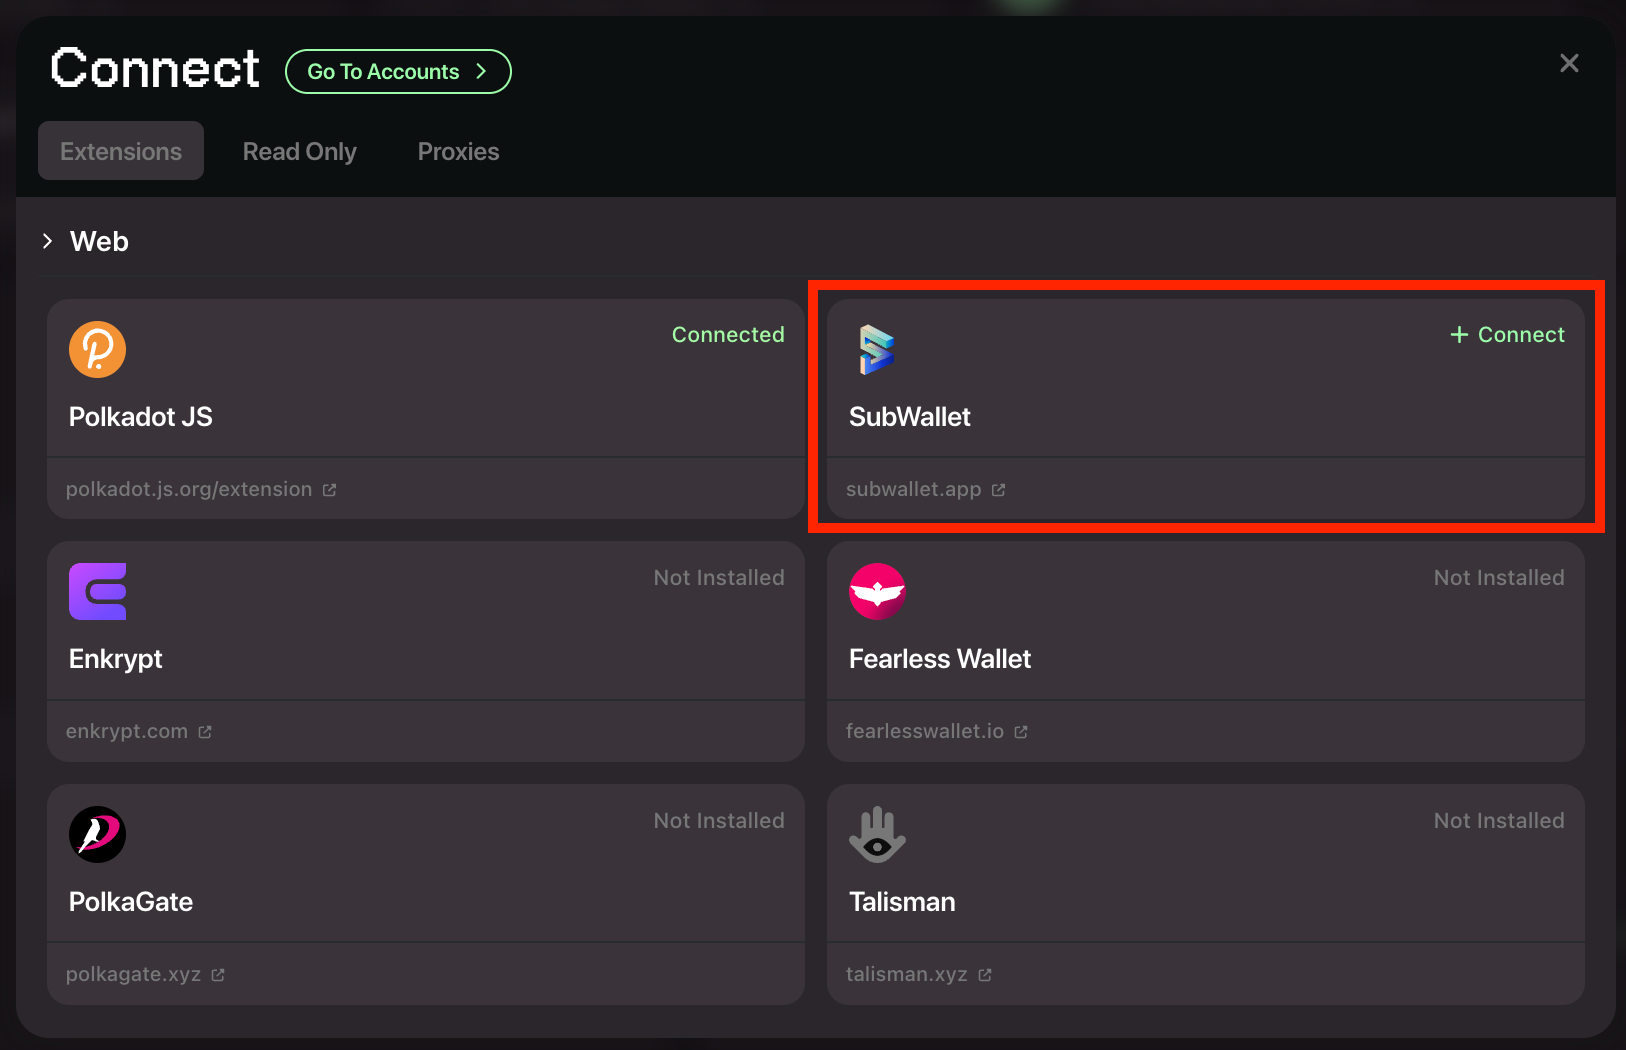Click the Go To Accounts button
Screen dimensions: 1626x1050
coord(398,72)
